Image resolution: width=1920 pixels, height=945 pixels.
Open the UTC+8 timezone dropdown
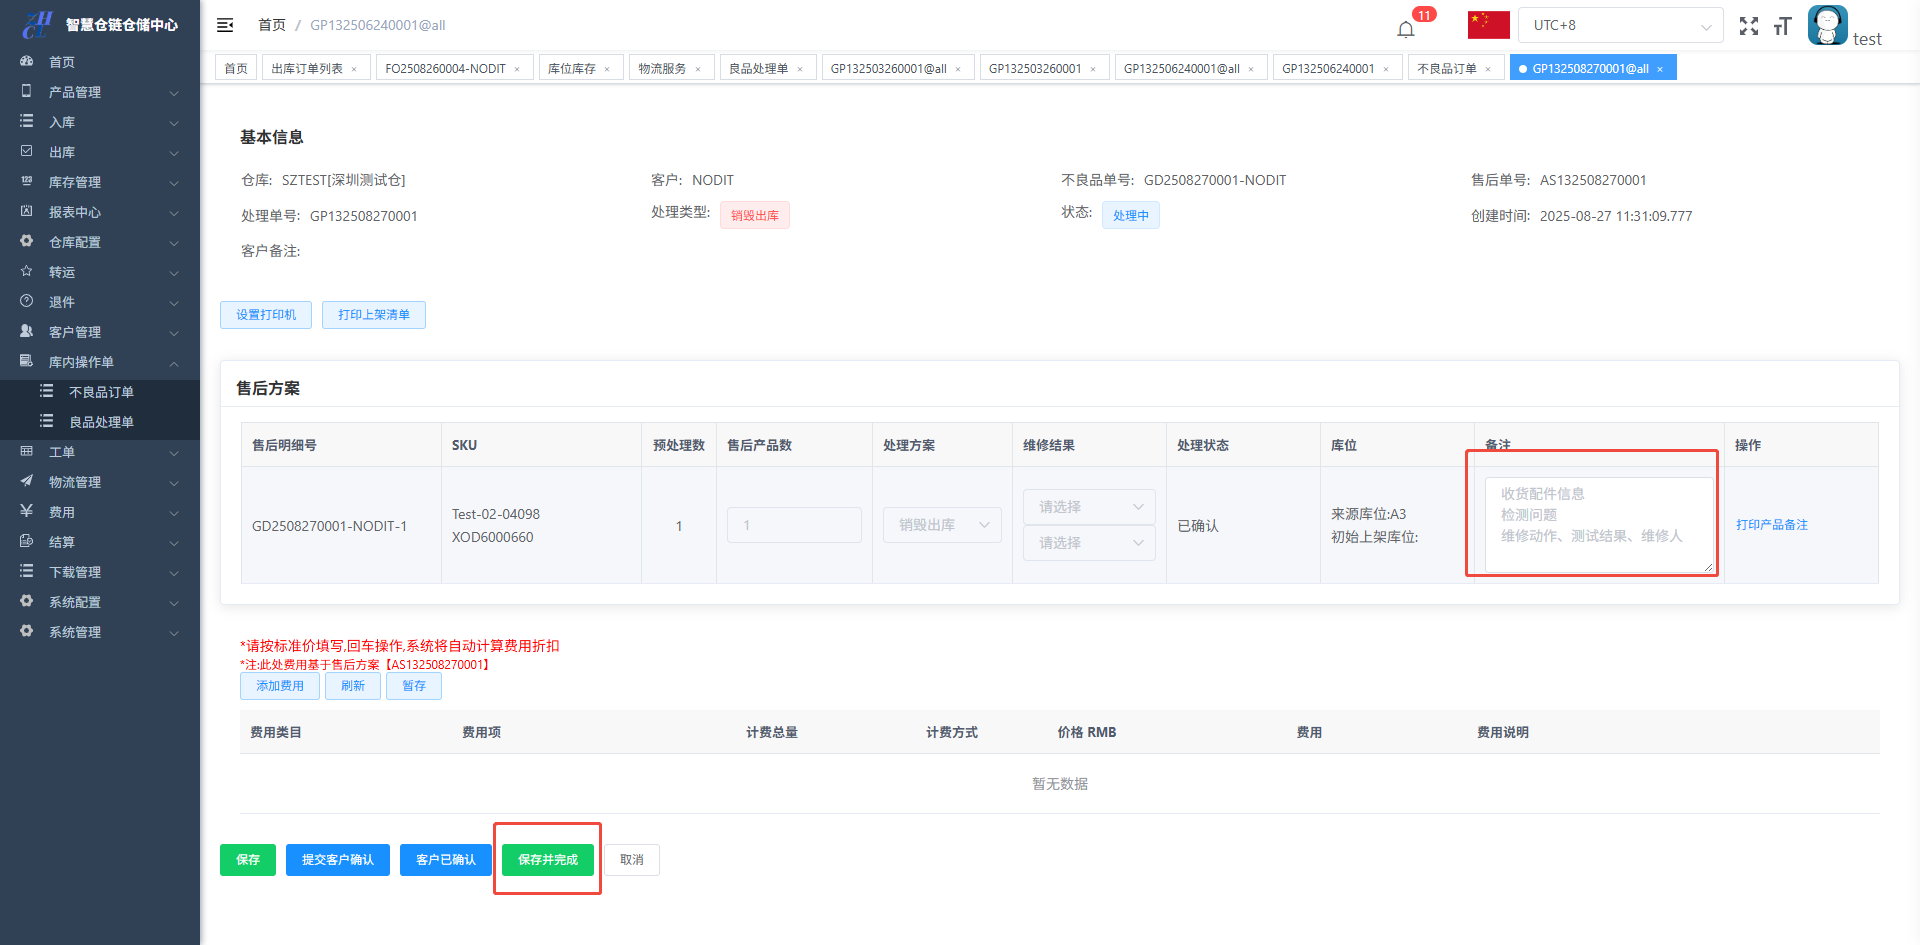1620,25
